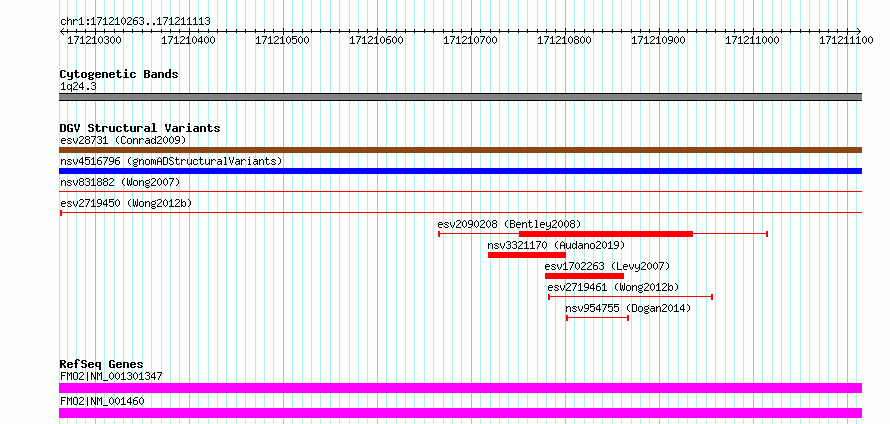Image resolution: width=890 pixels, height=424 pixels.
Task: Click the FMO2|NM_001460 gene label
Action: (102, 401)
